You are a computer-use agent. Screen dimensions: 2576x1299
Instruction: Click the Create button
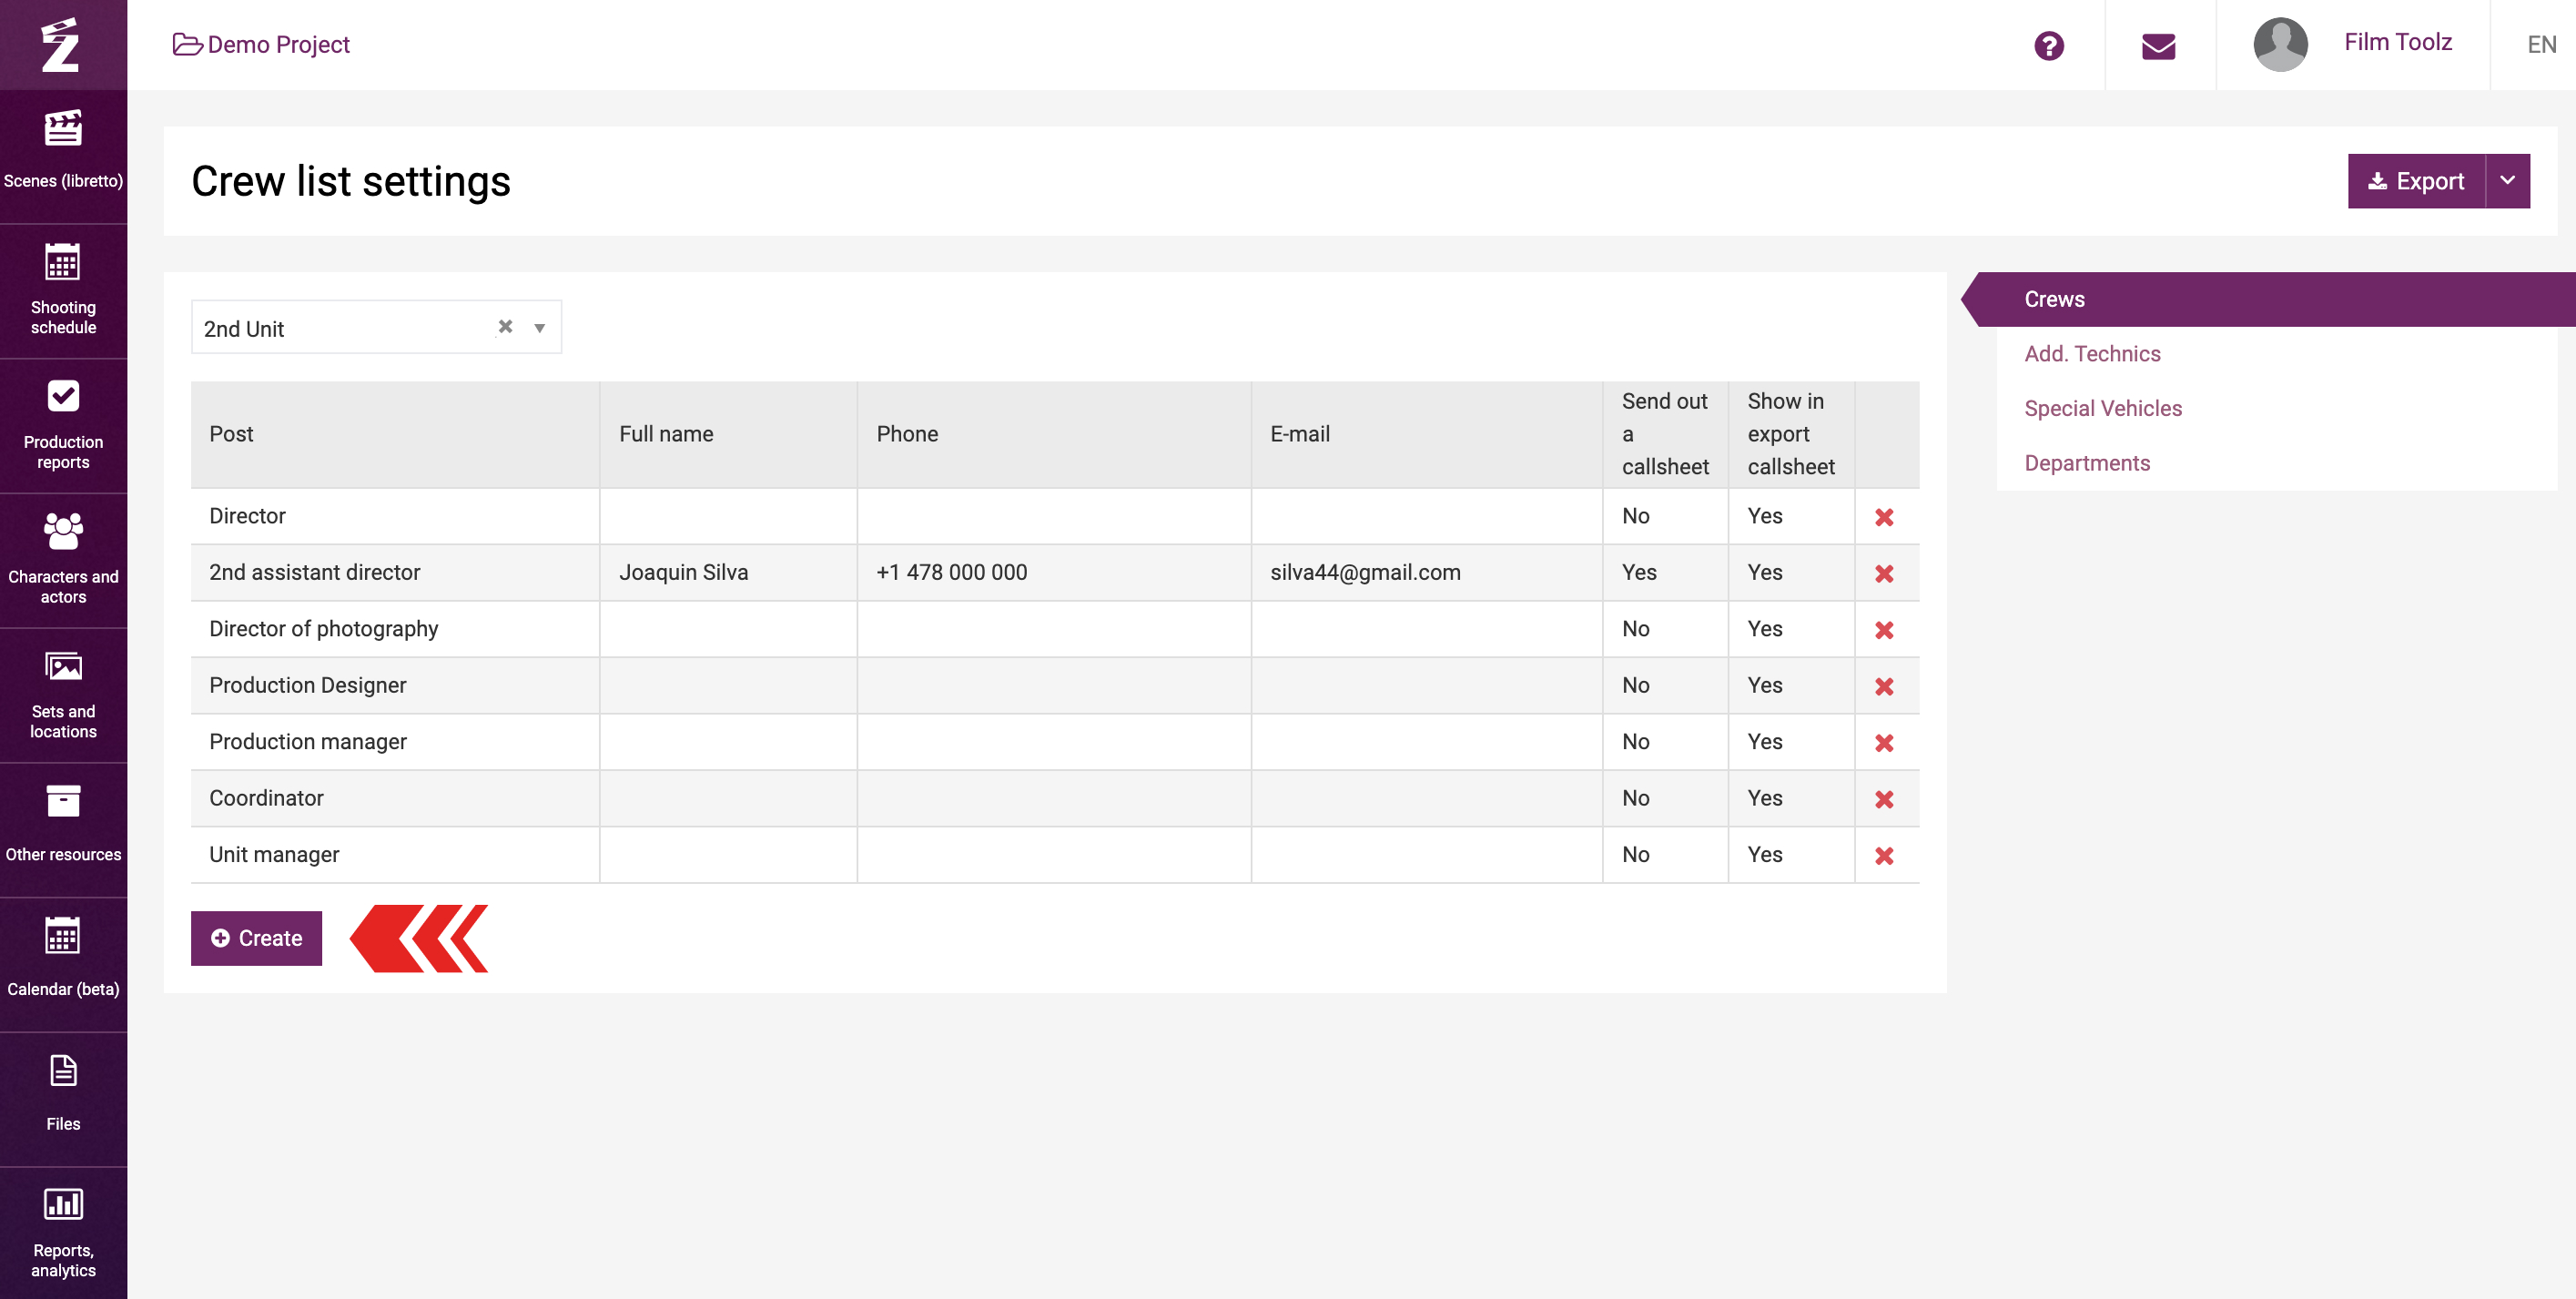tap(256, 938)
